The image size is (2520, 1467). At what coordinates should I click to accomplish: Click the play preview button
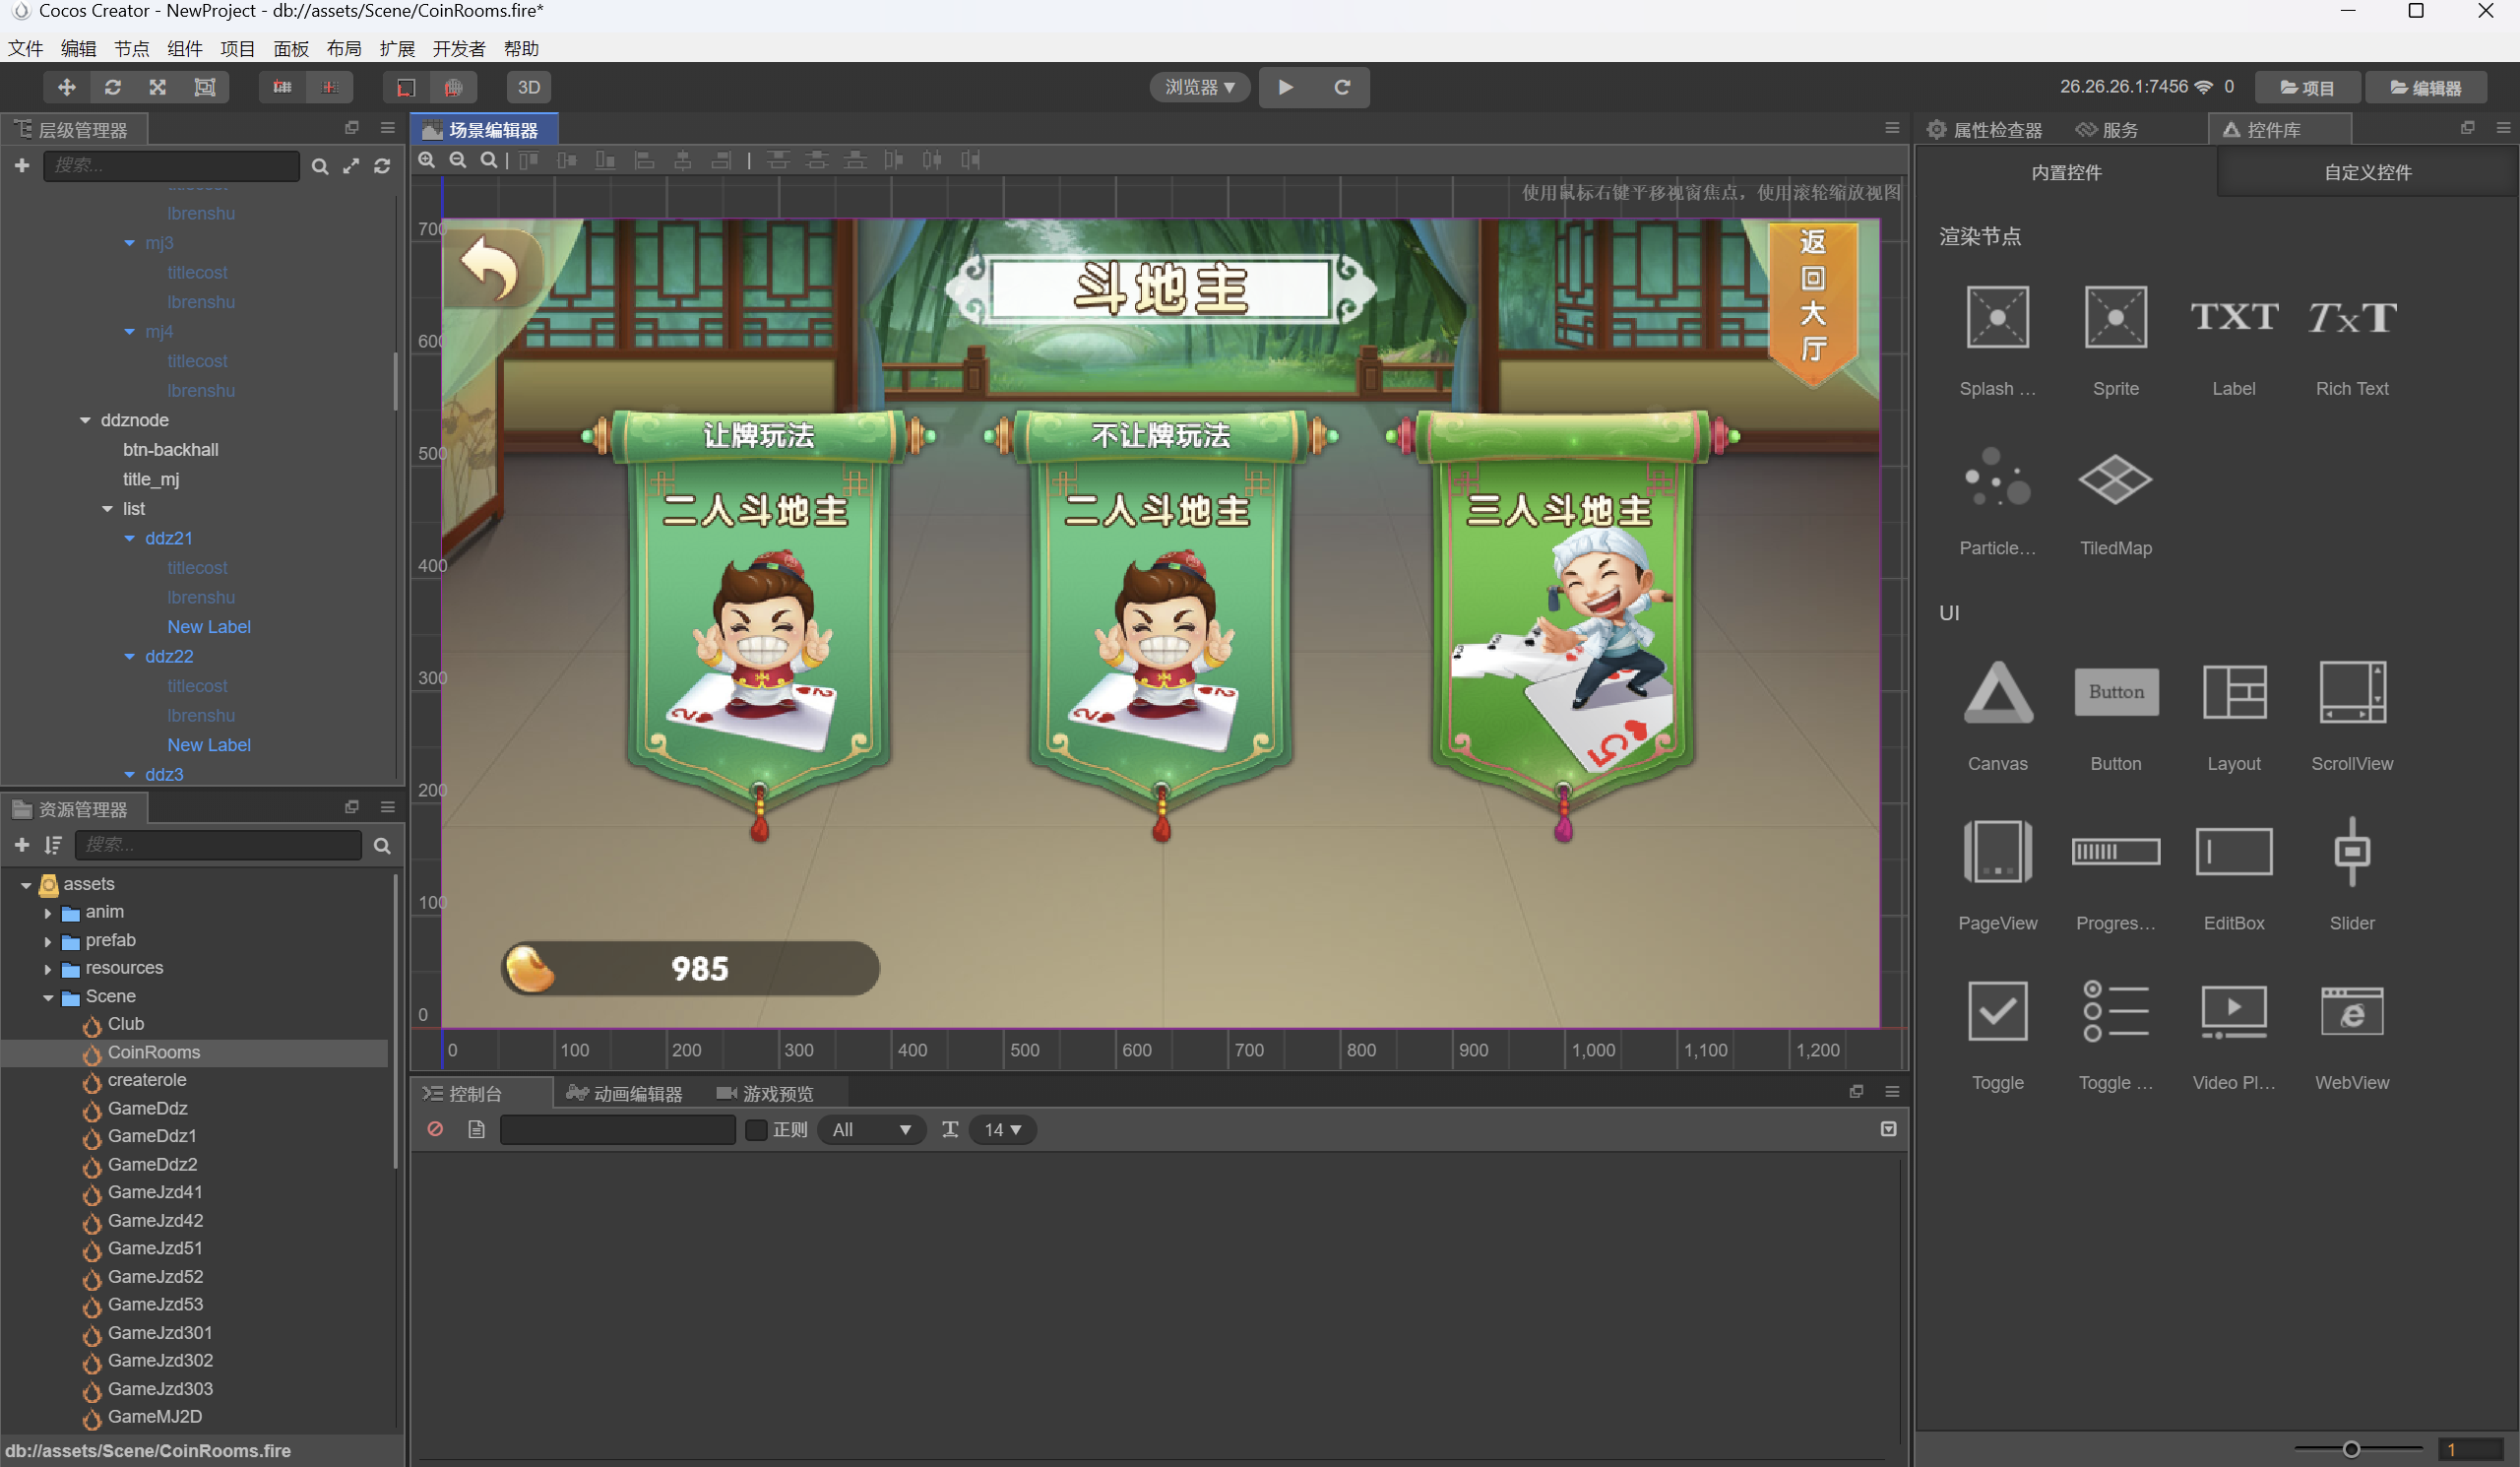[x=1286, y=87]
